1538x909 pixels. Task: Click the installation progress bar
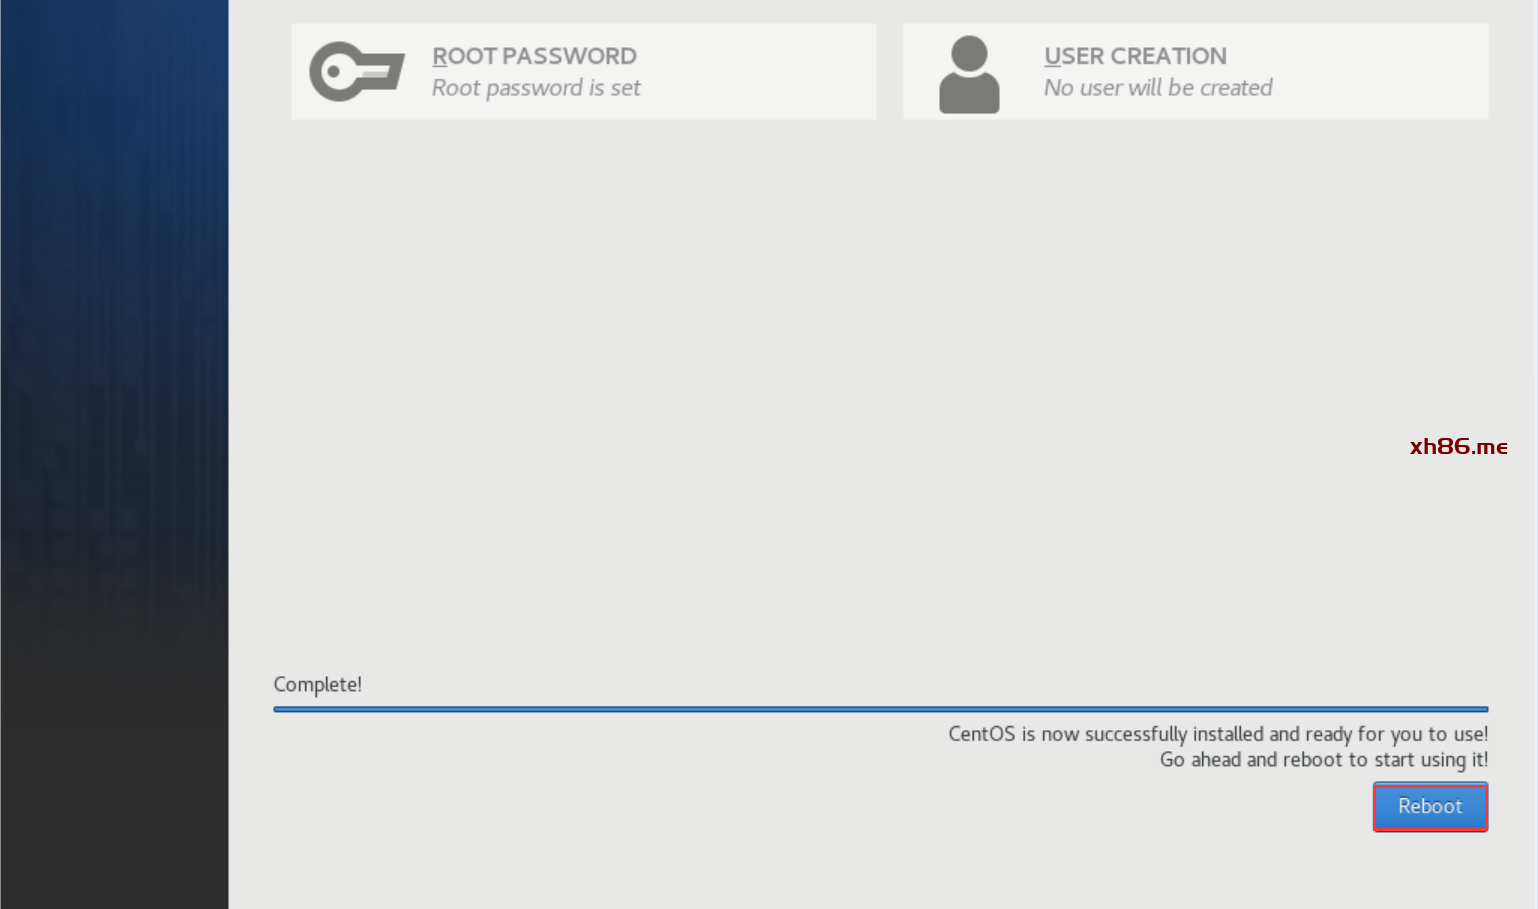(880, 709)
